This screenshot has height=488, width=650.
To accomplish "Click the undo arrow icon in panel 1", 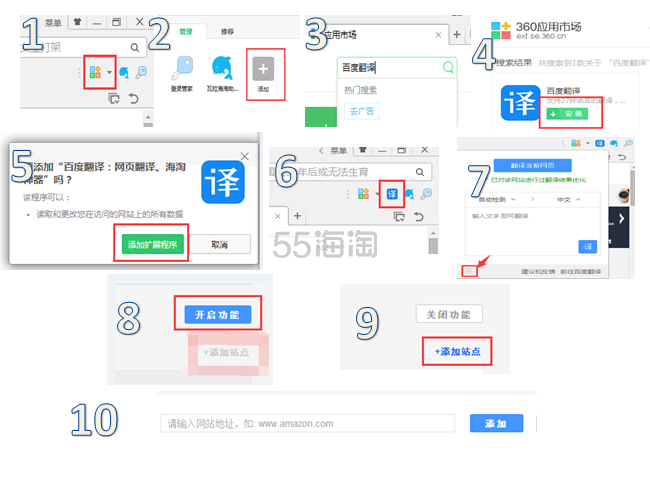I will (x=133, y=99).
